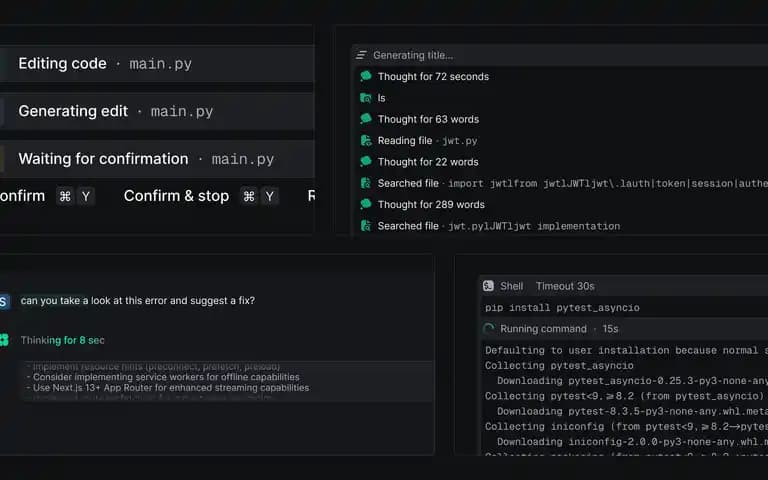This screenshot has height=480, width=768.
Task: Expand Thought for 289 words entry
Action: point(431,204)
